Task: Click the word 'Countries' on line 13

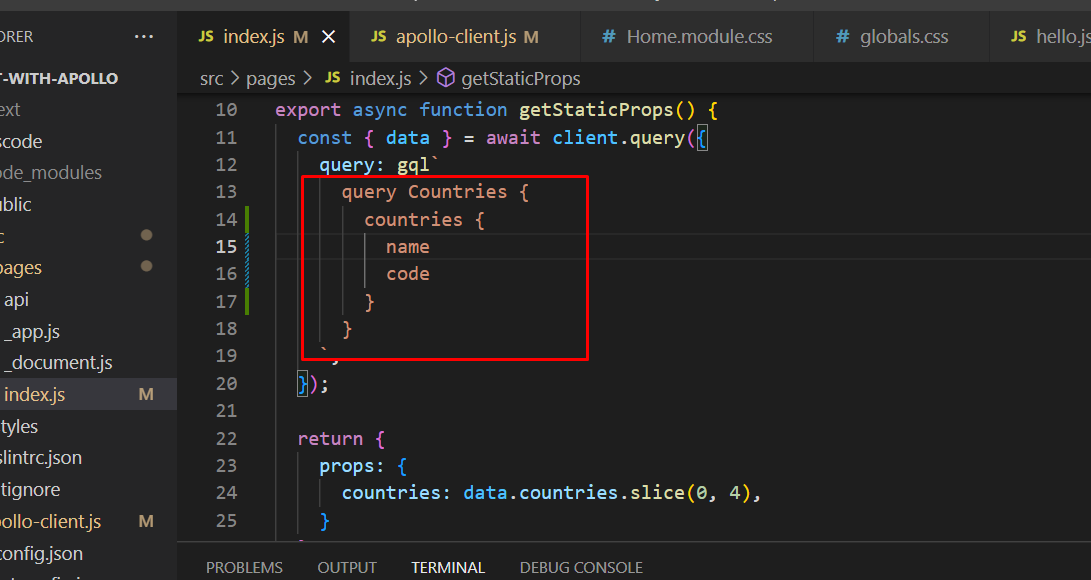Action: [457, 192]
